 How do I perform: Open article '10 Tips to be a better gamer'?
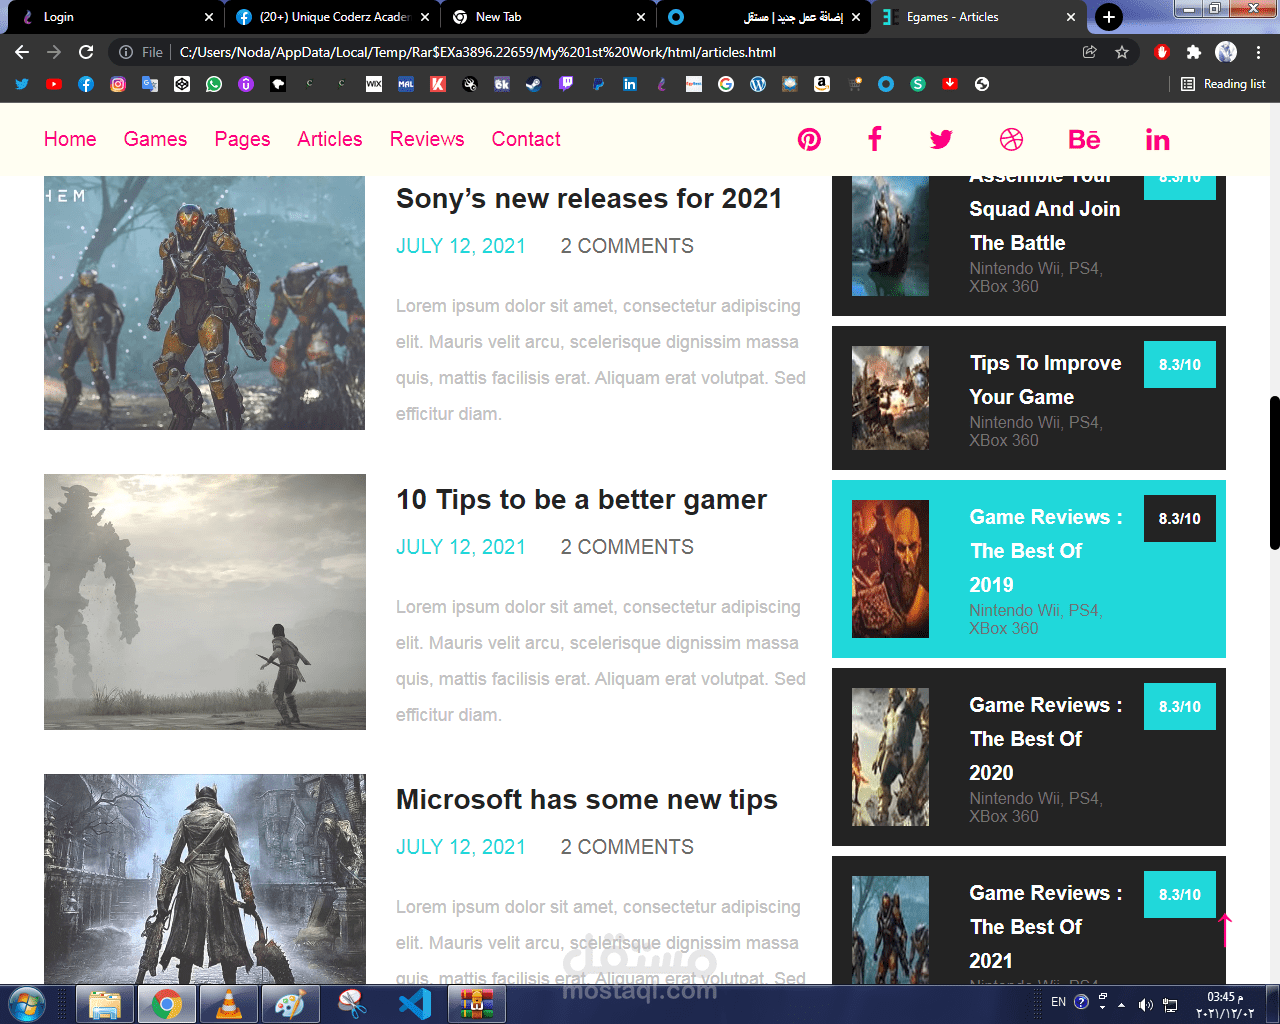(581, 500)
